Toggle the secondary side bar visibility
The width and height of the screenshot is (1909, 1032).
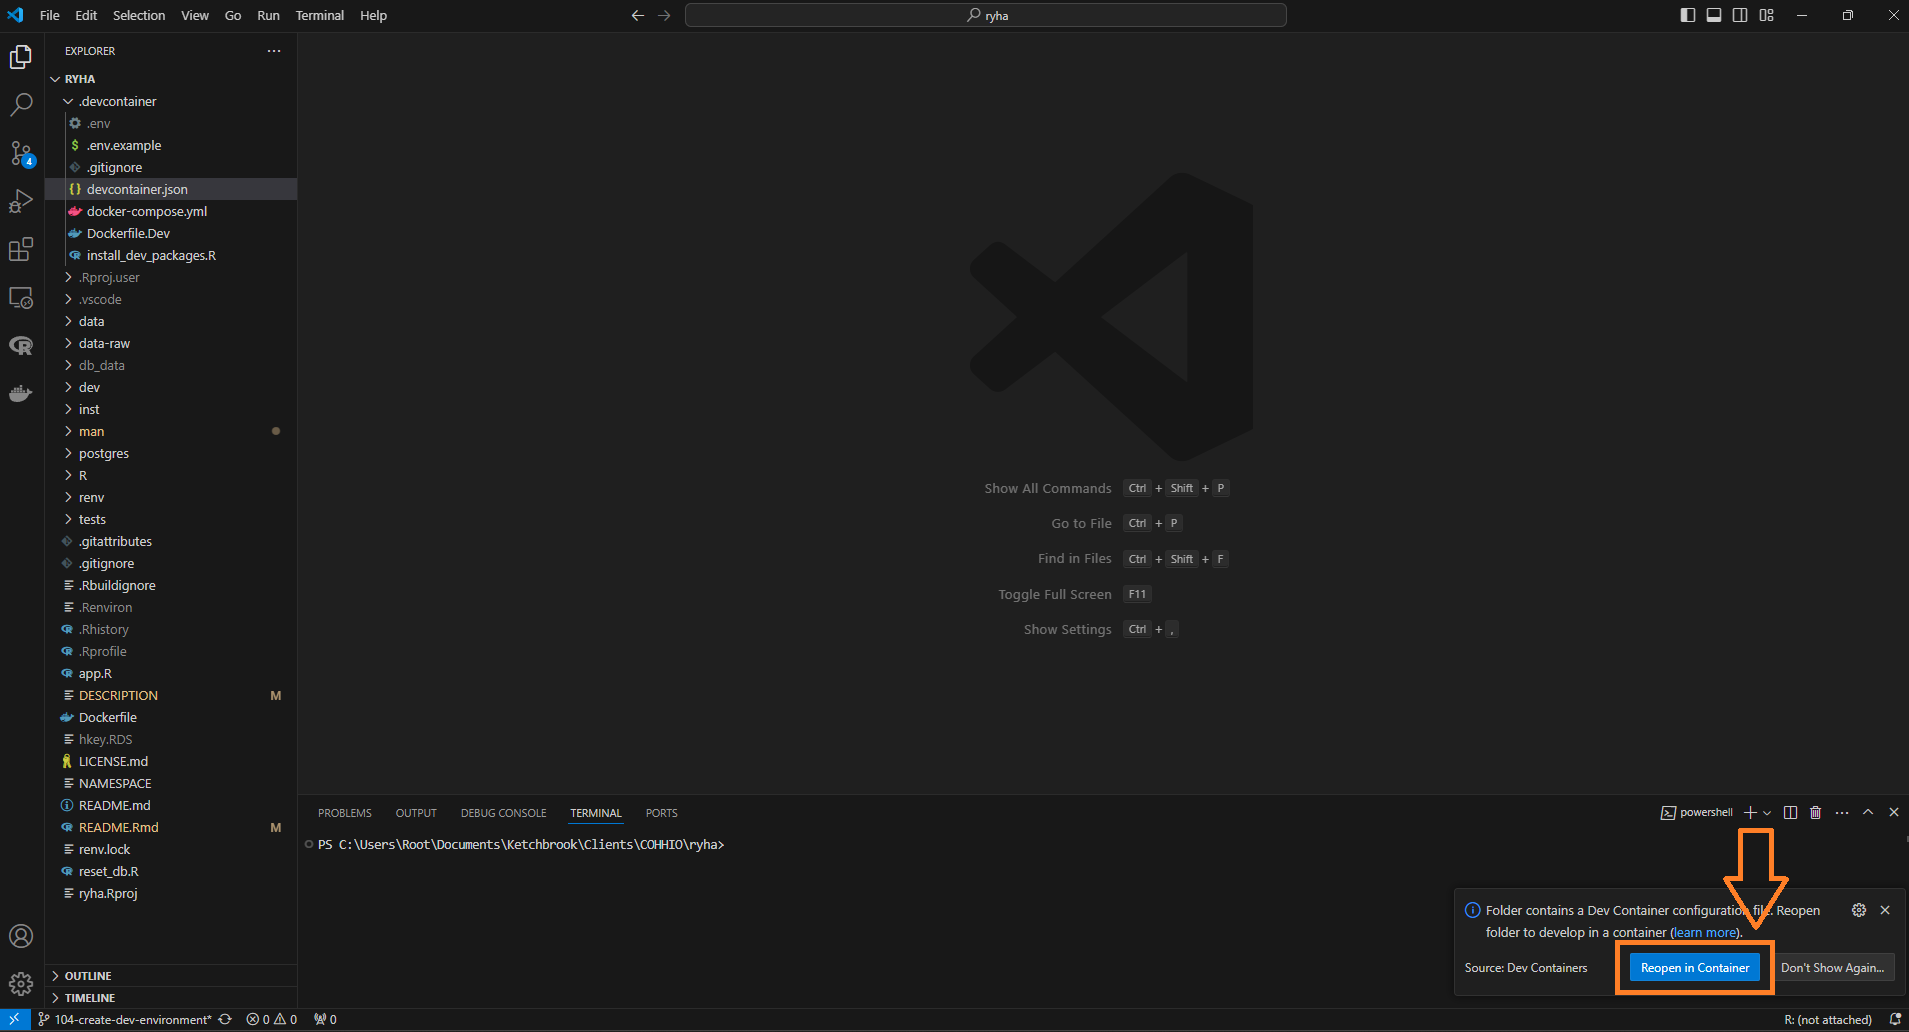(x=1740, y=15)
